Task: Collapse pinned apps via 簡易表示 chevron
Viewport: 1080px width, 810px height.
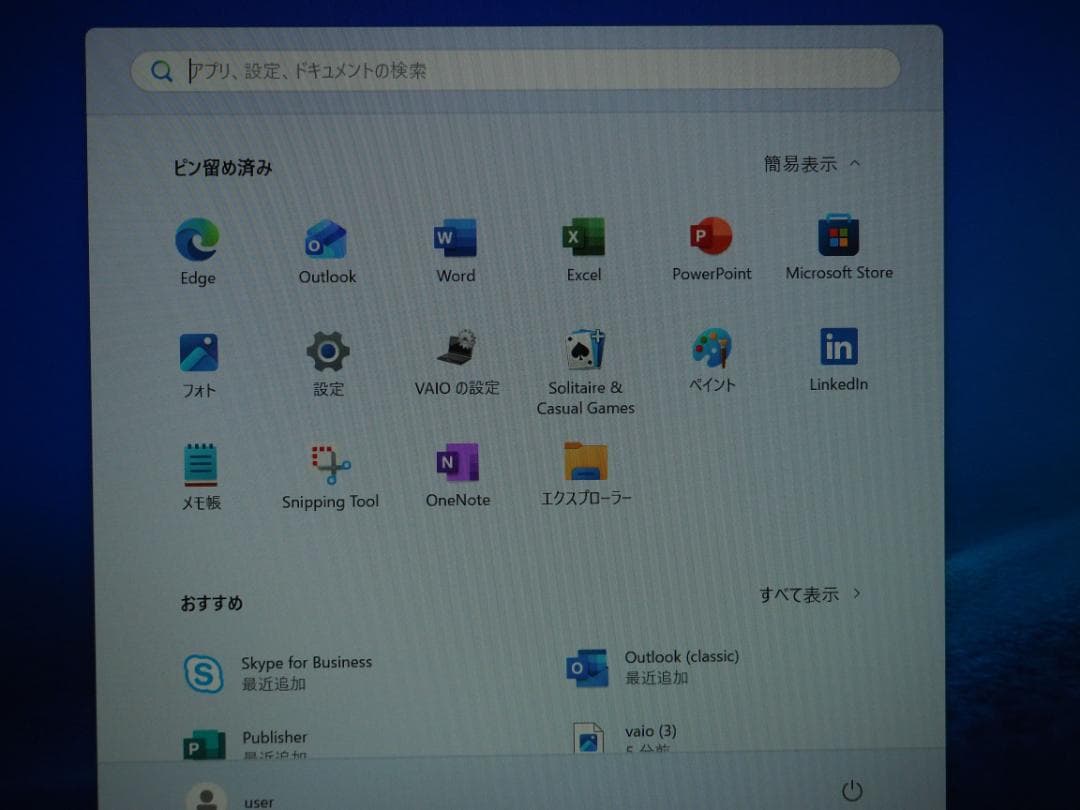Action: coord(808,164)
